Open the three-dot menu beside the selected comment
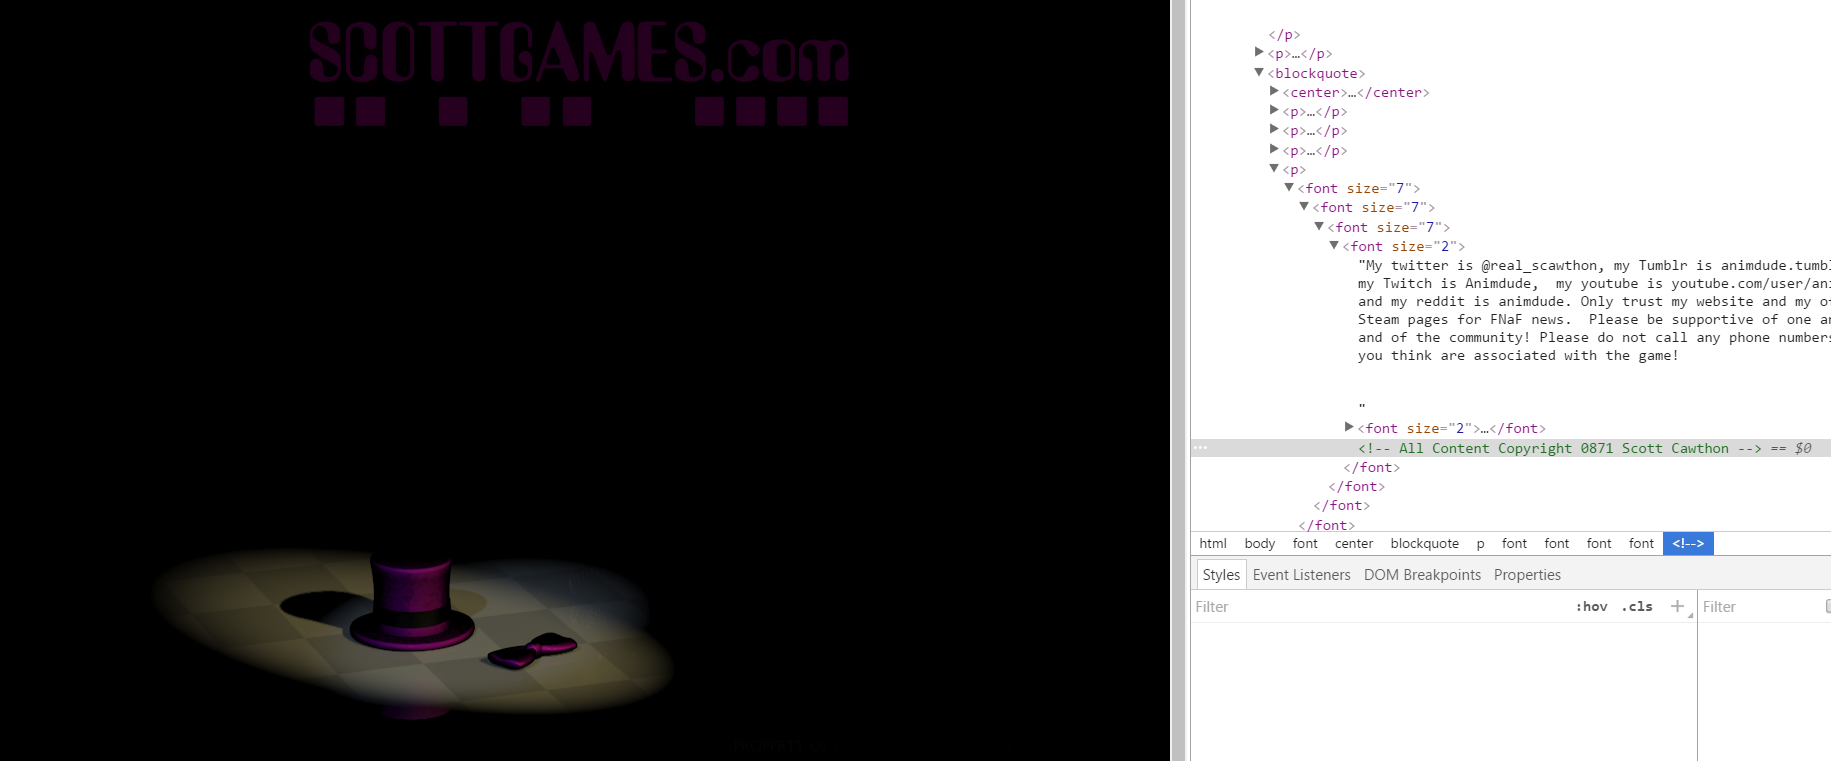Viewport: 1831px width, 761px height. point(1200,448)
